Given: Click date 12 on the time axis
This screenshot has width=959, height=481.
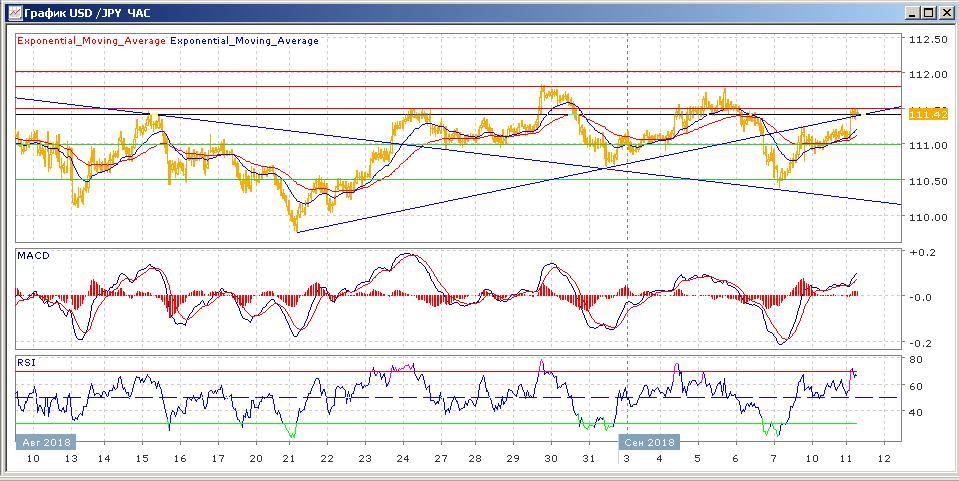Looking at the screenshot, I should tap(883, 458).
